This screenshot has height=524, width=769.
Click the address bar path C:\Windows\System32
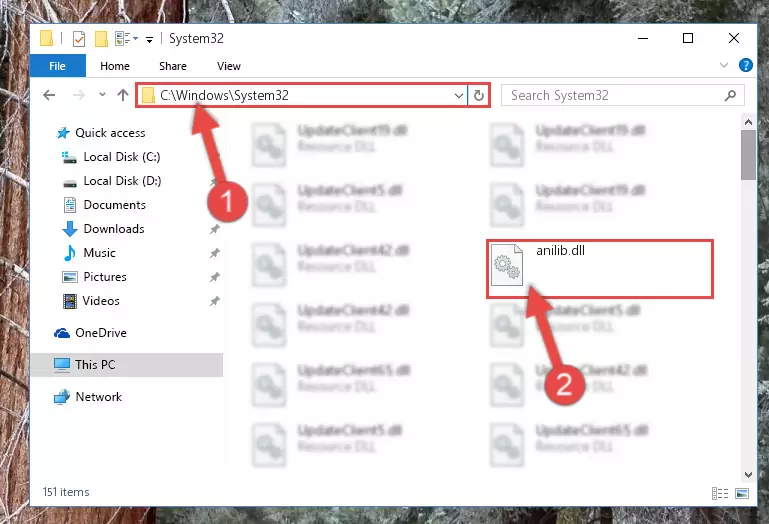pyautogui.click(x=224, y=95)
